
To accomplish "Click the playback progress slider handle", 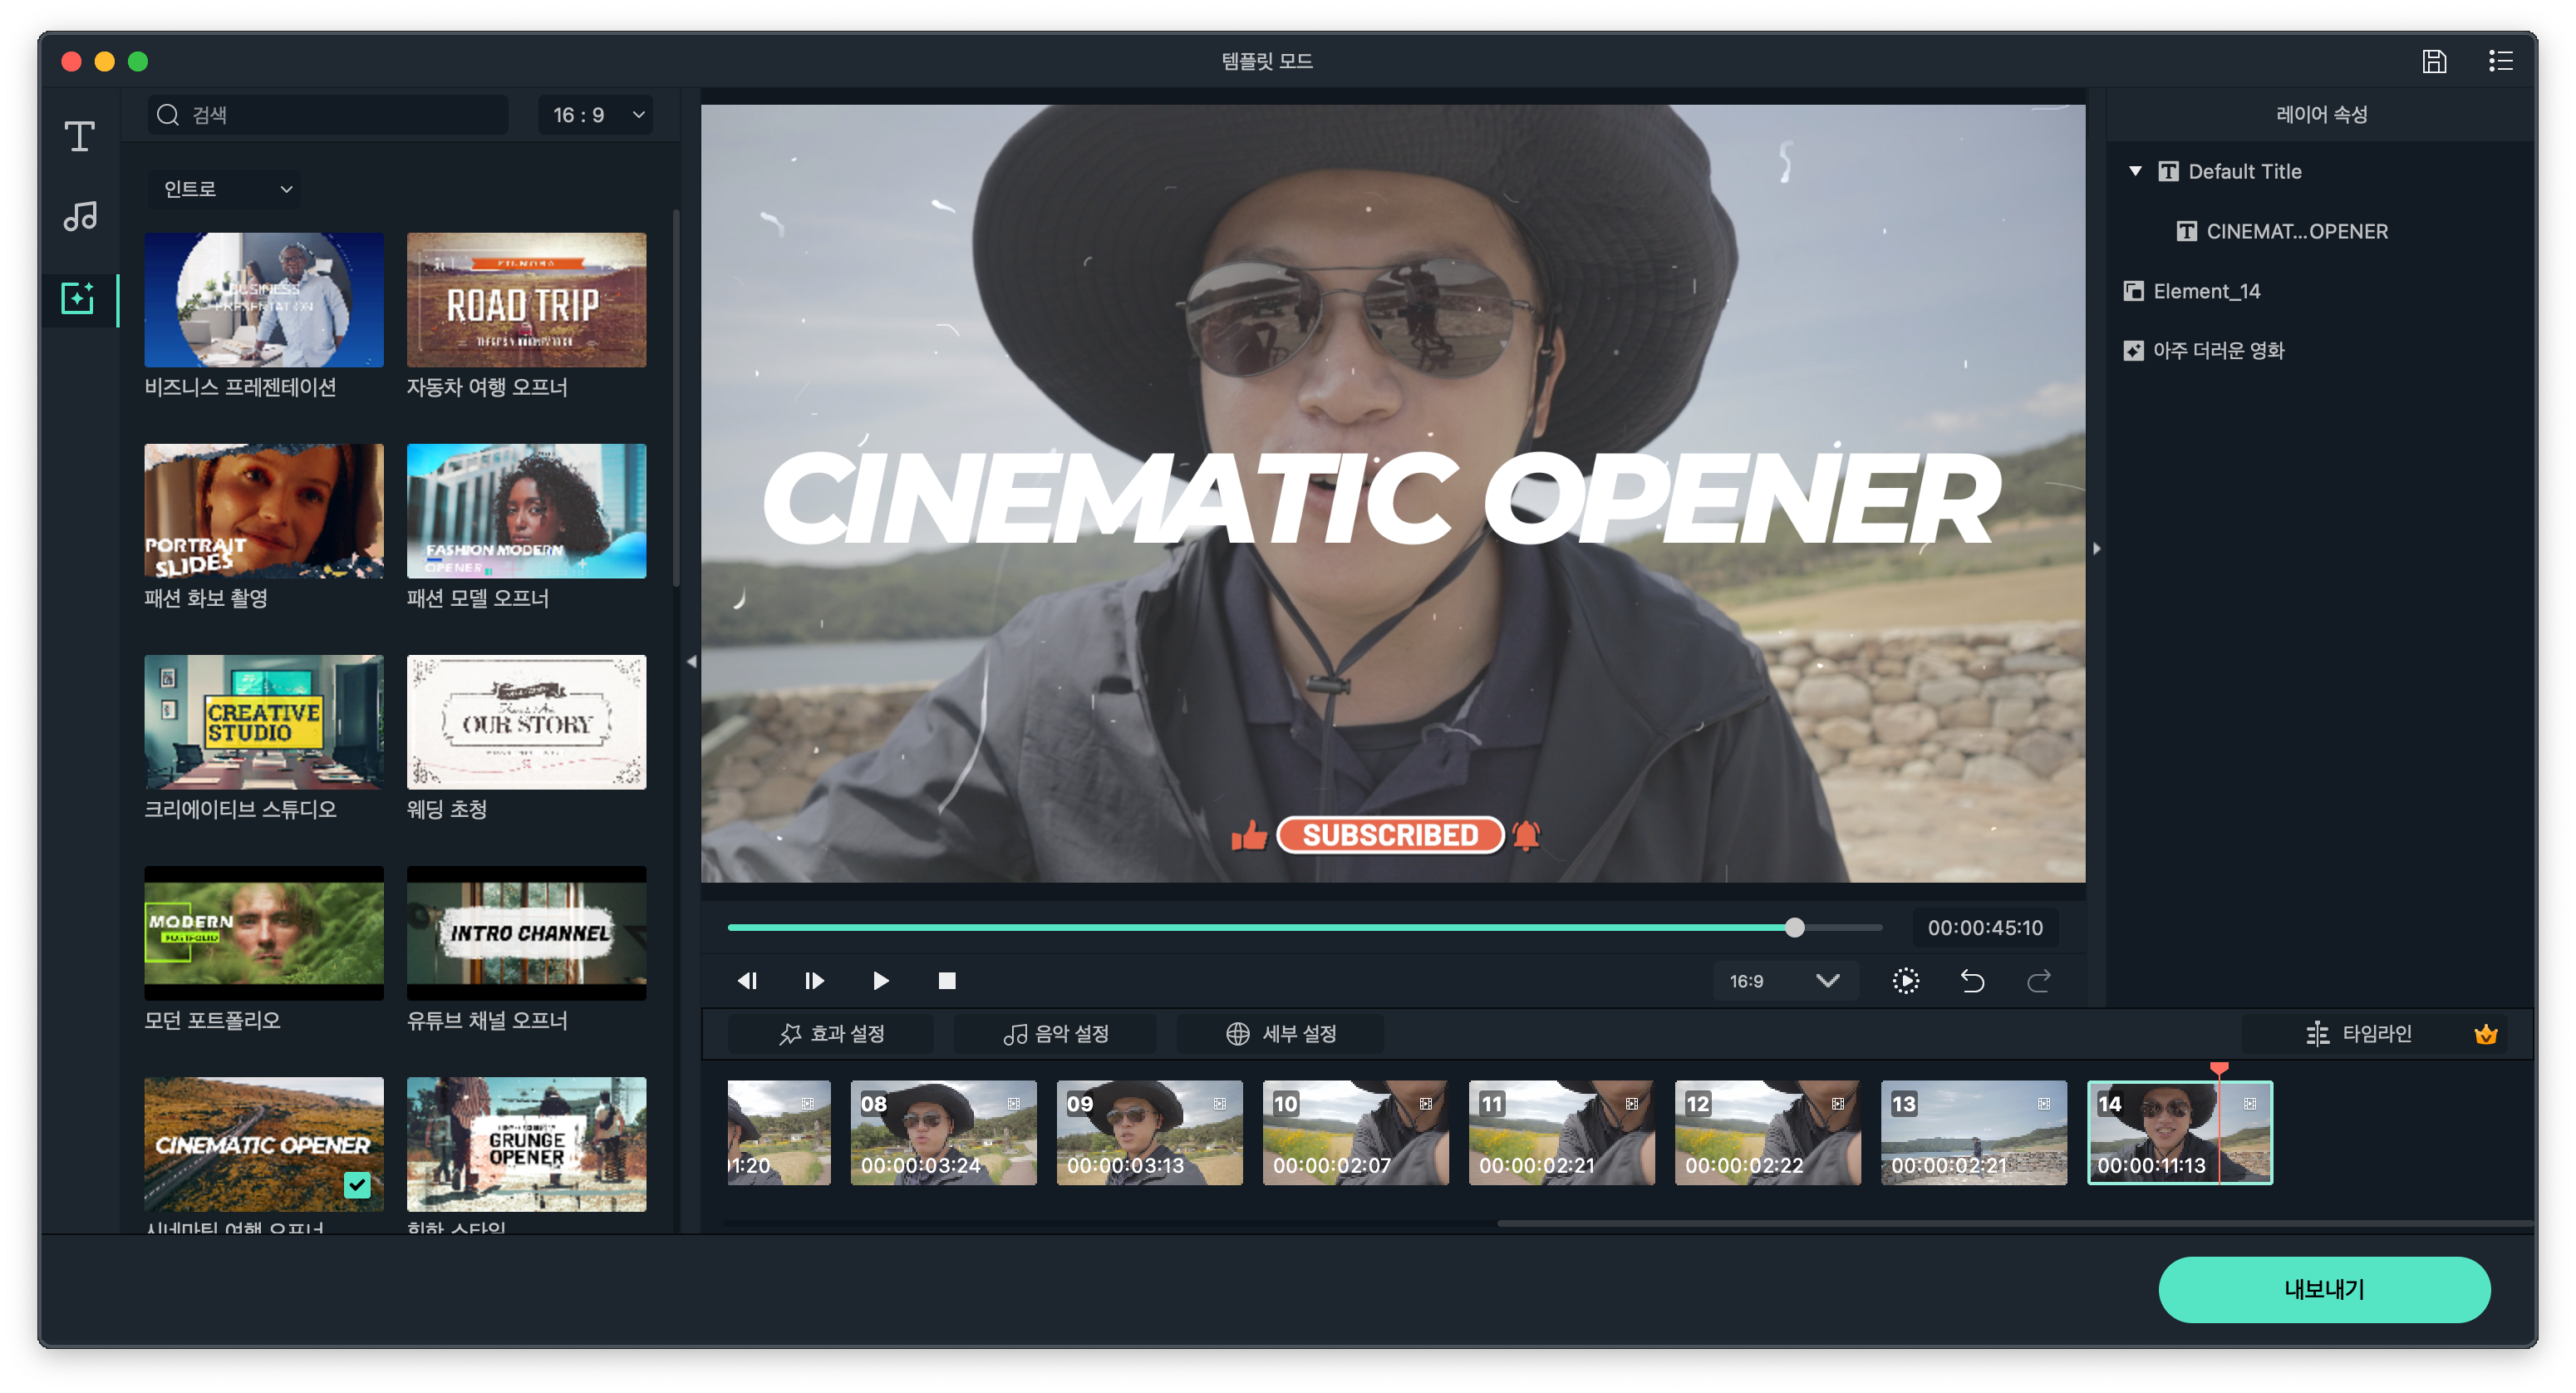I will coord(1794,928).
